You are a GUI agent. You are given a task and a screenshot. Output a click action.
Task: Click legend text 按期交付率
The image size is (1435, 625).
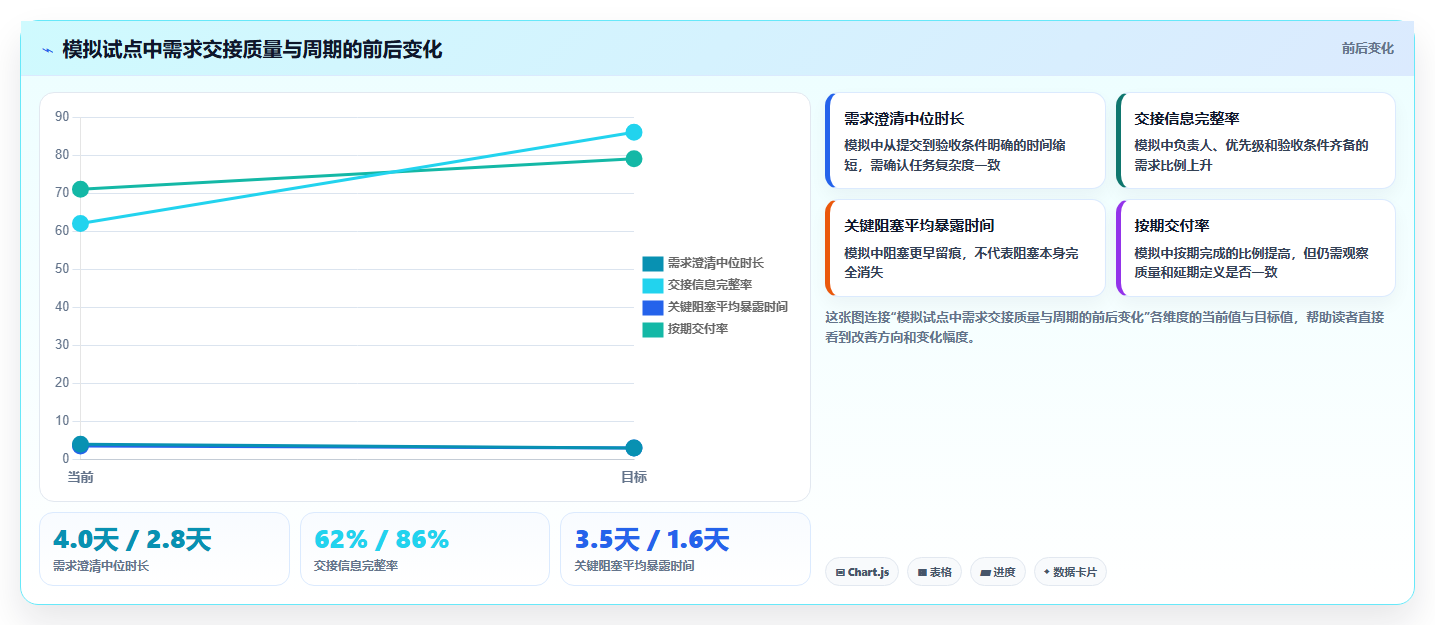tap(698, 329)
